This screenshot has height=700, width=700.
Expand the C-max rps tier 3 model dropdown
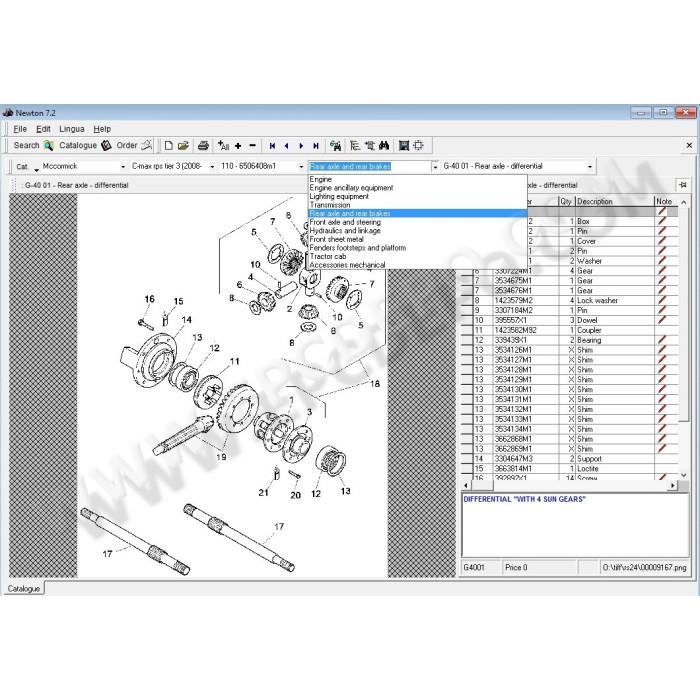pyautogui.click(x=212, y=167)
